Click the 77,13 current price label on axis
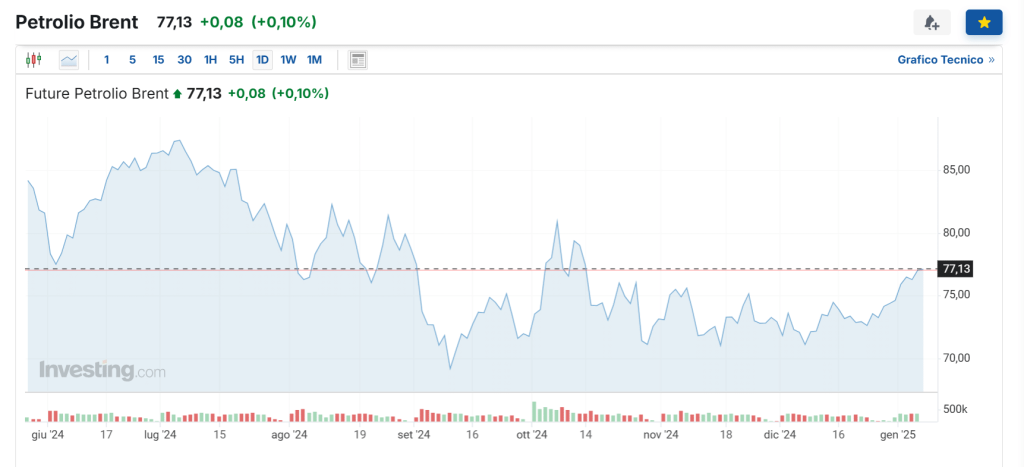Image resolution: width=1024 pixels, height=467 pixels. 955,269
